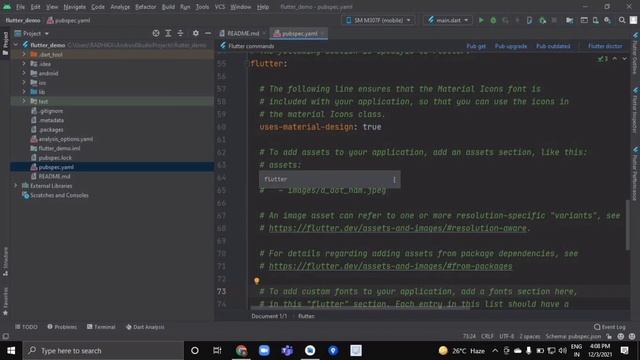Open the Build menu
The image size is (640, 360).
click(x=168, y=7)
